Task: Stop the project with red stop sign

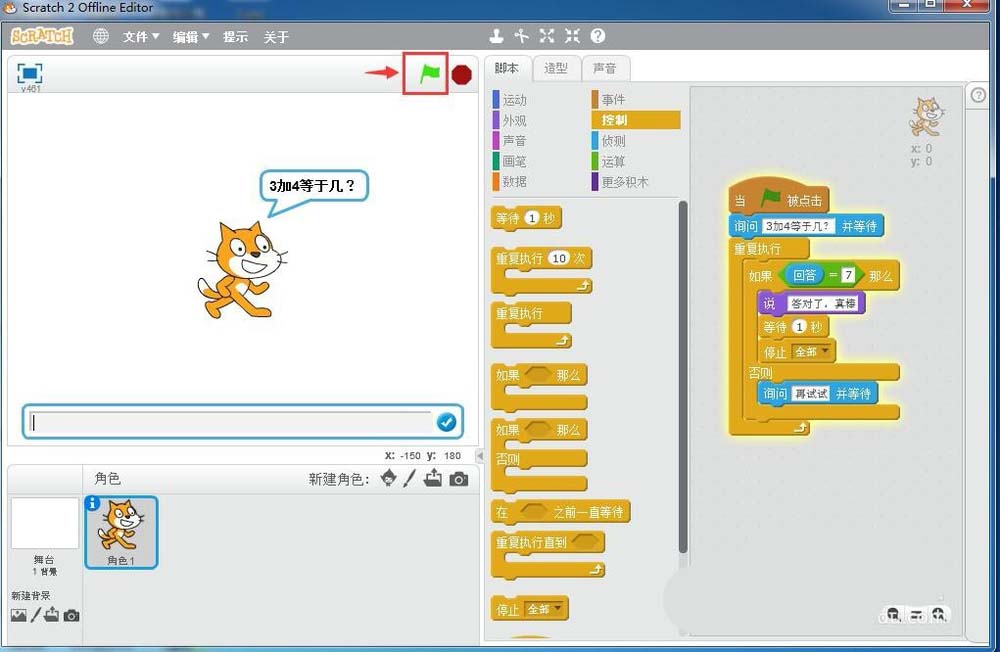Action: (461, 75)
